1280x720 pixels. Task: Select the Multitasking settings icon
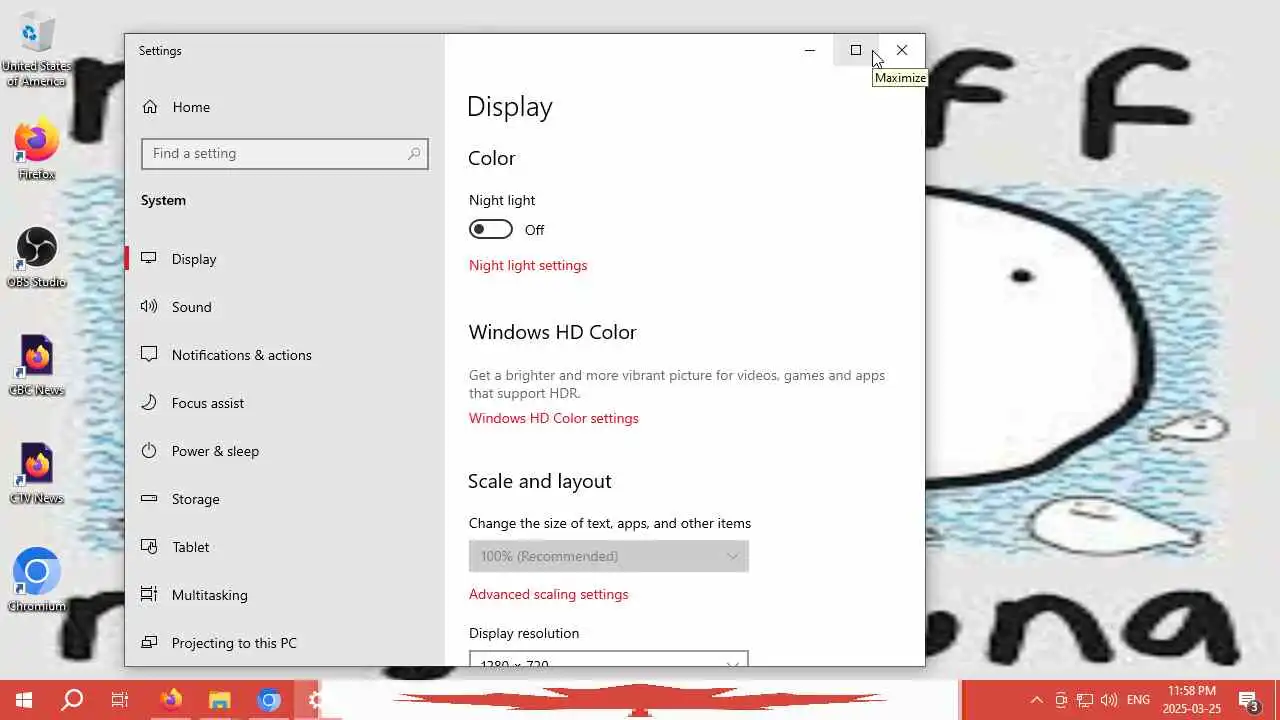[x=149, y=594]
